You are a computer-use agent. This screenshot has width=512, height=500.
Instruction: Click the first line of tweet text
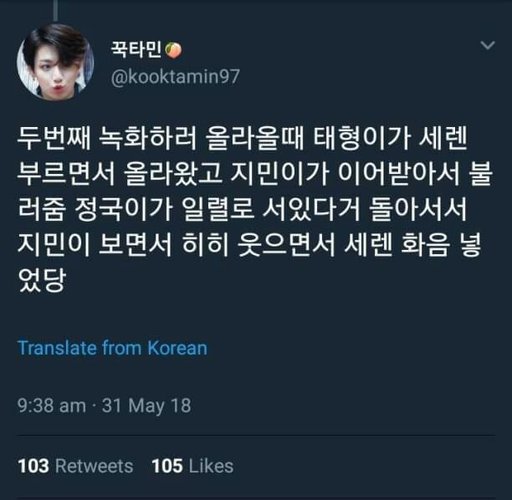(242, 138)
